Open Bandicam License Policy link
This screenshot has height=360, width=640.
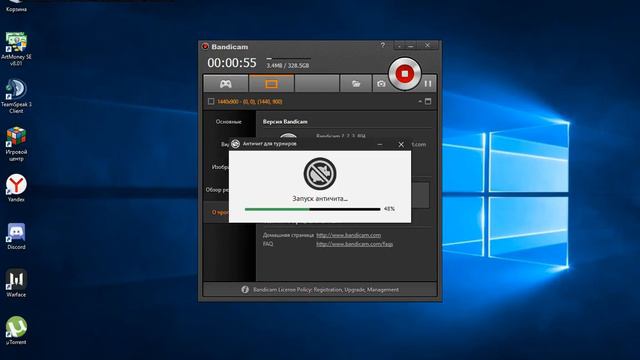[326, 290]
